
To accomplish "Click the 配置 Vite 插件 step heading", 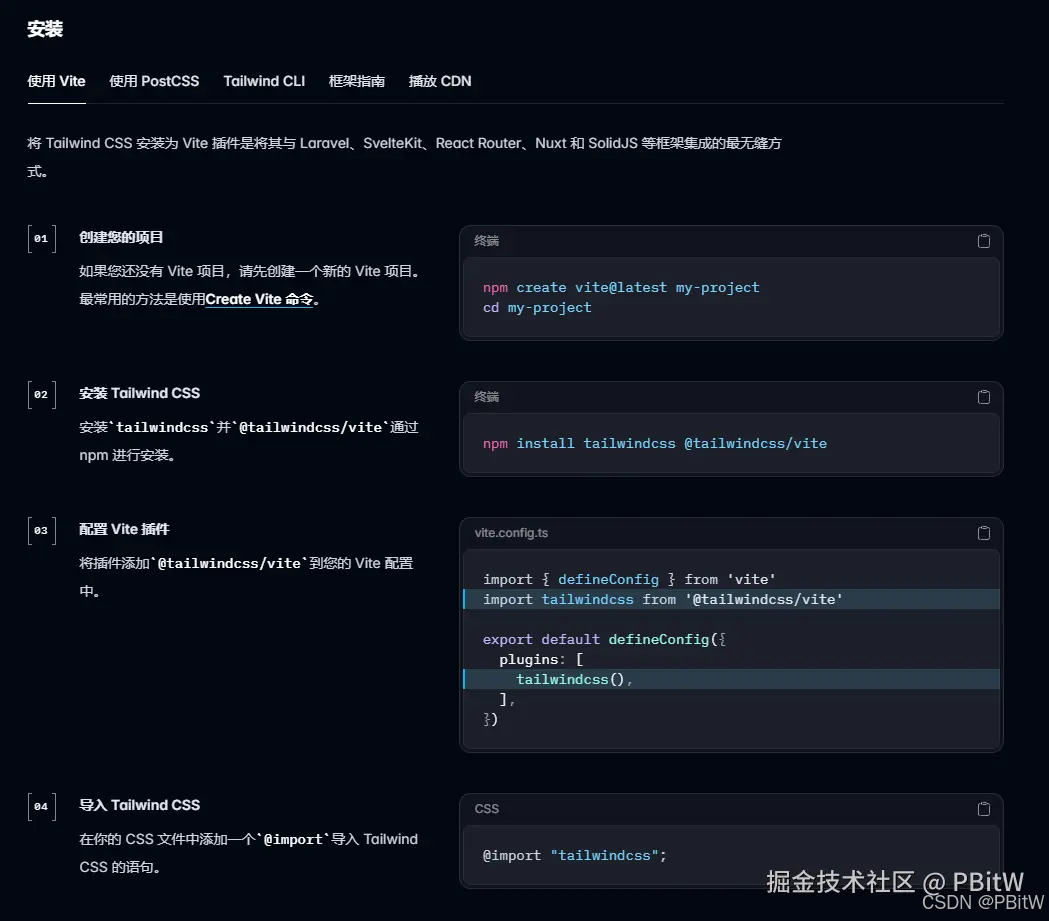I will [124, 529].
